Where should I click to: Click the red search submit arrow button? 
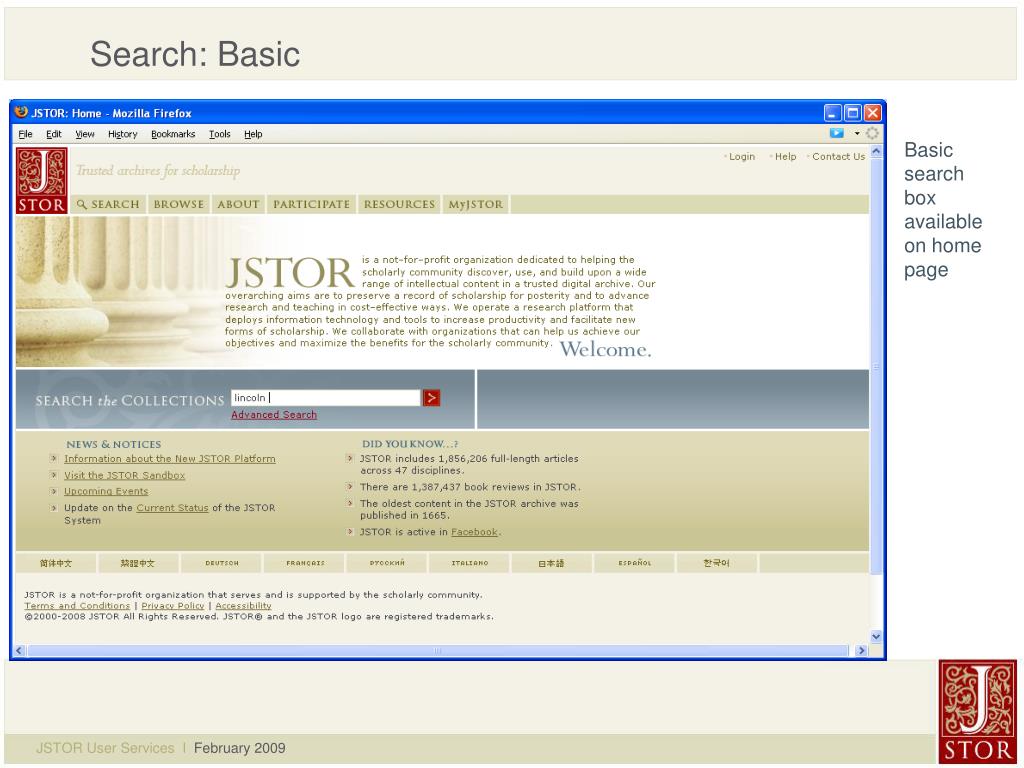(x=432, y=398)
